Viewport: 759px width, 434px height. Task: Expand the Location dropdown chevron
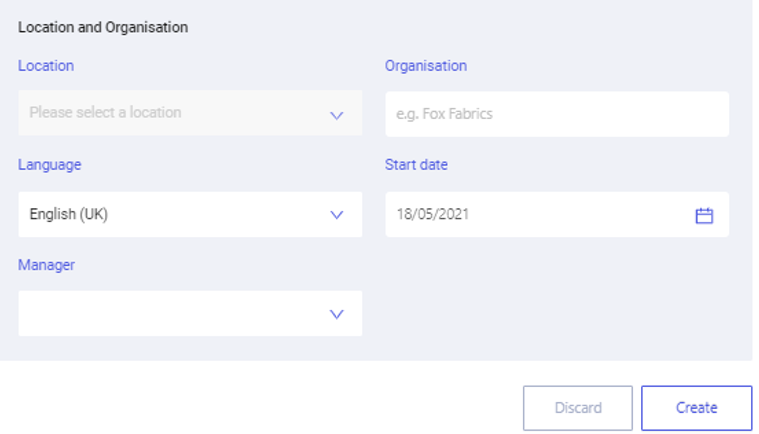(336, 116)
